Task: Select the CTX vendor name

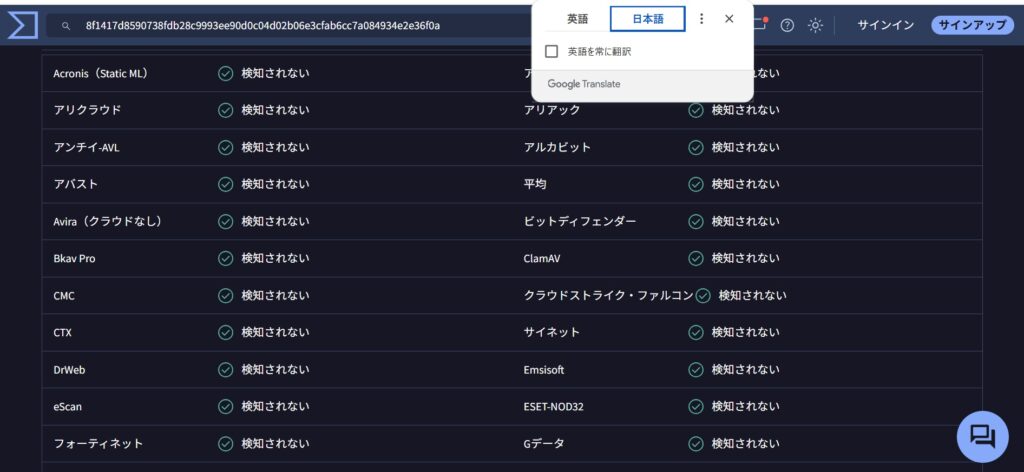Action: (63, 333)
